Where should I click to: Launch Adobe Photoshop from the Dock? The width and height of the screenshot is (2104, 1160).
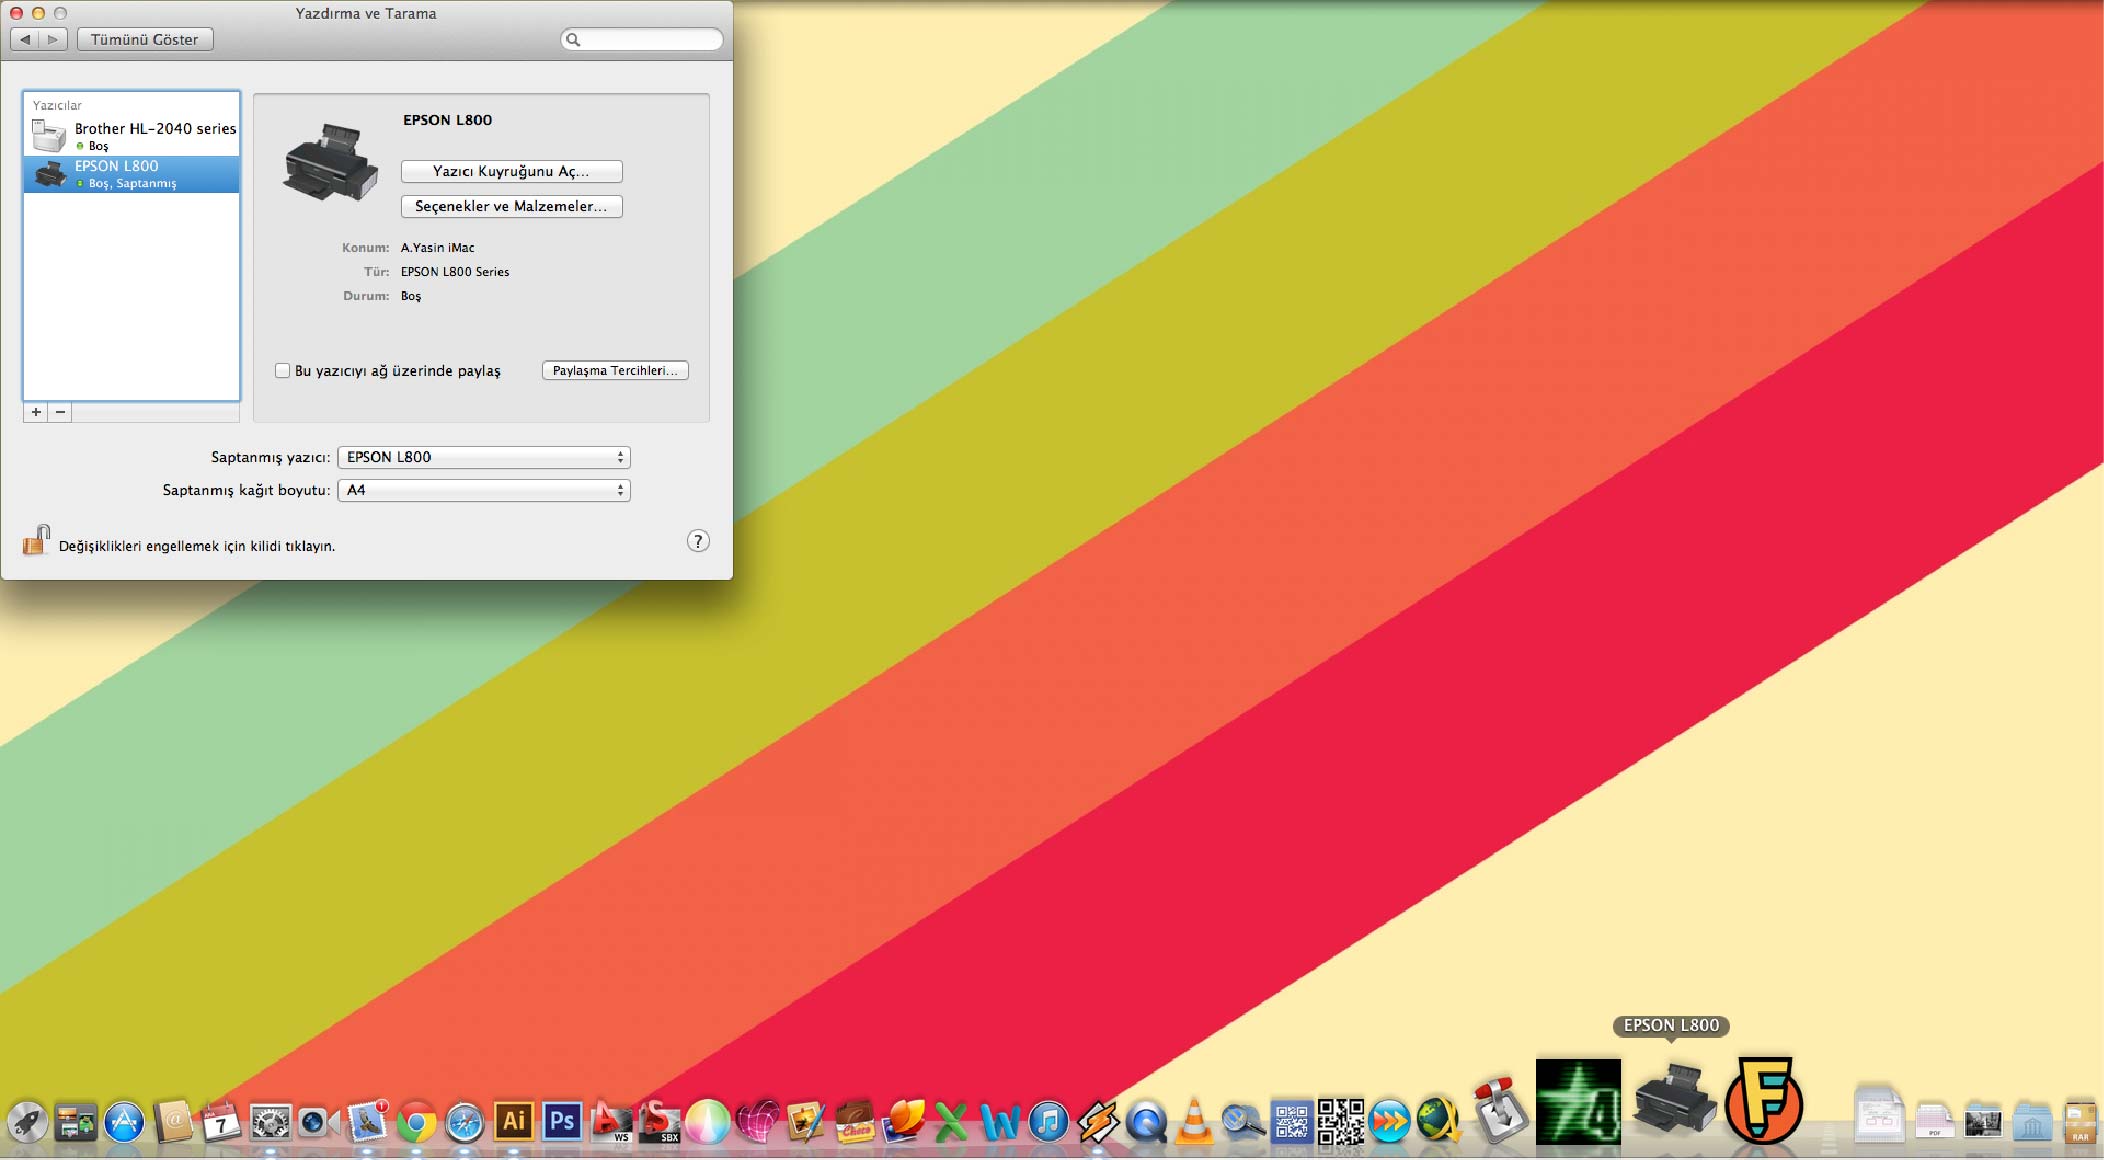point(562,1121)
